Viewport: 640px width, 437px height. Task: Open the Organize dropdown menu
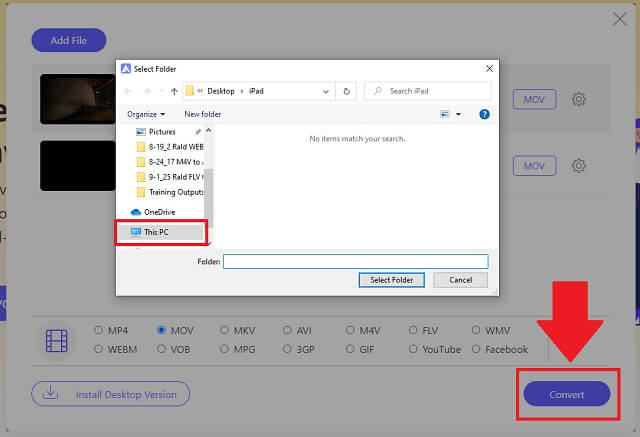click(x=146, y=114)
